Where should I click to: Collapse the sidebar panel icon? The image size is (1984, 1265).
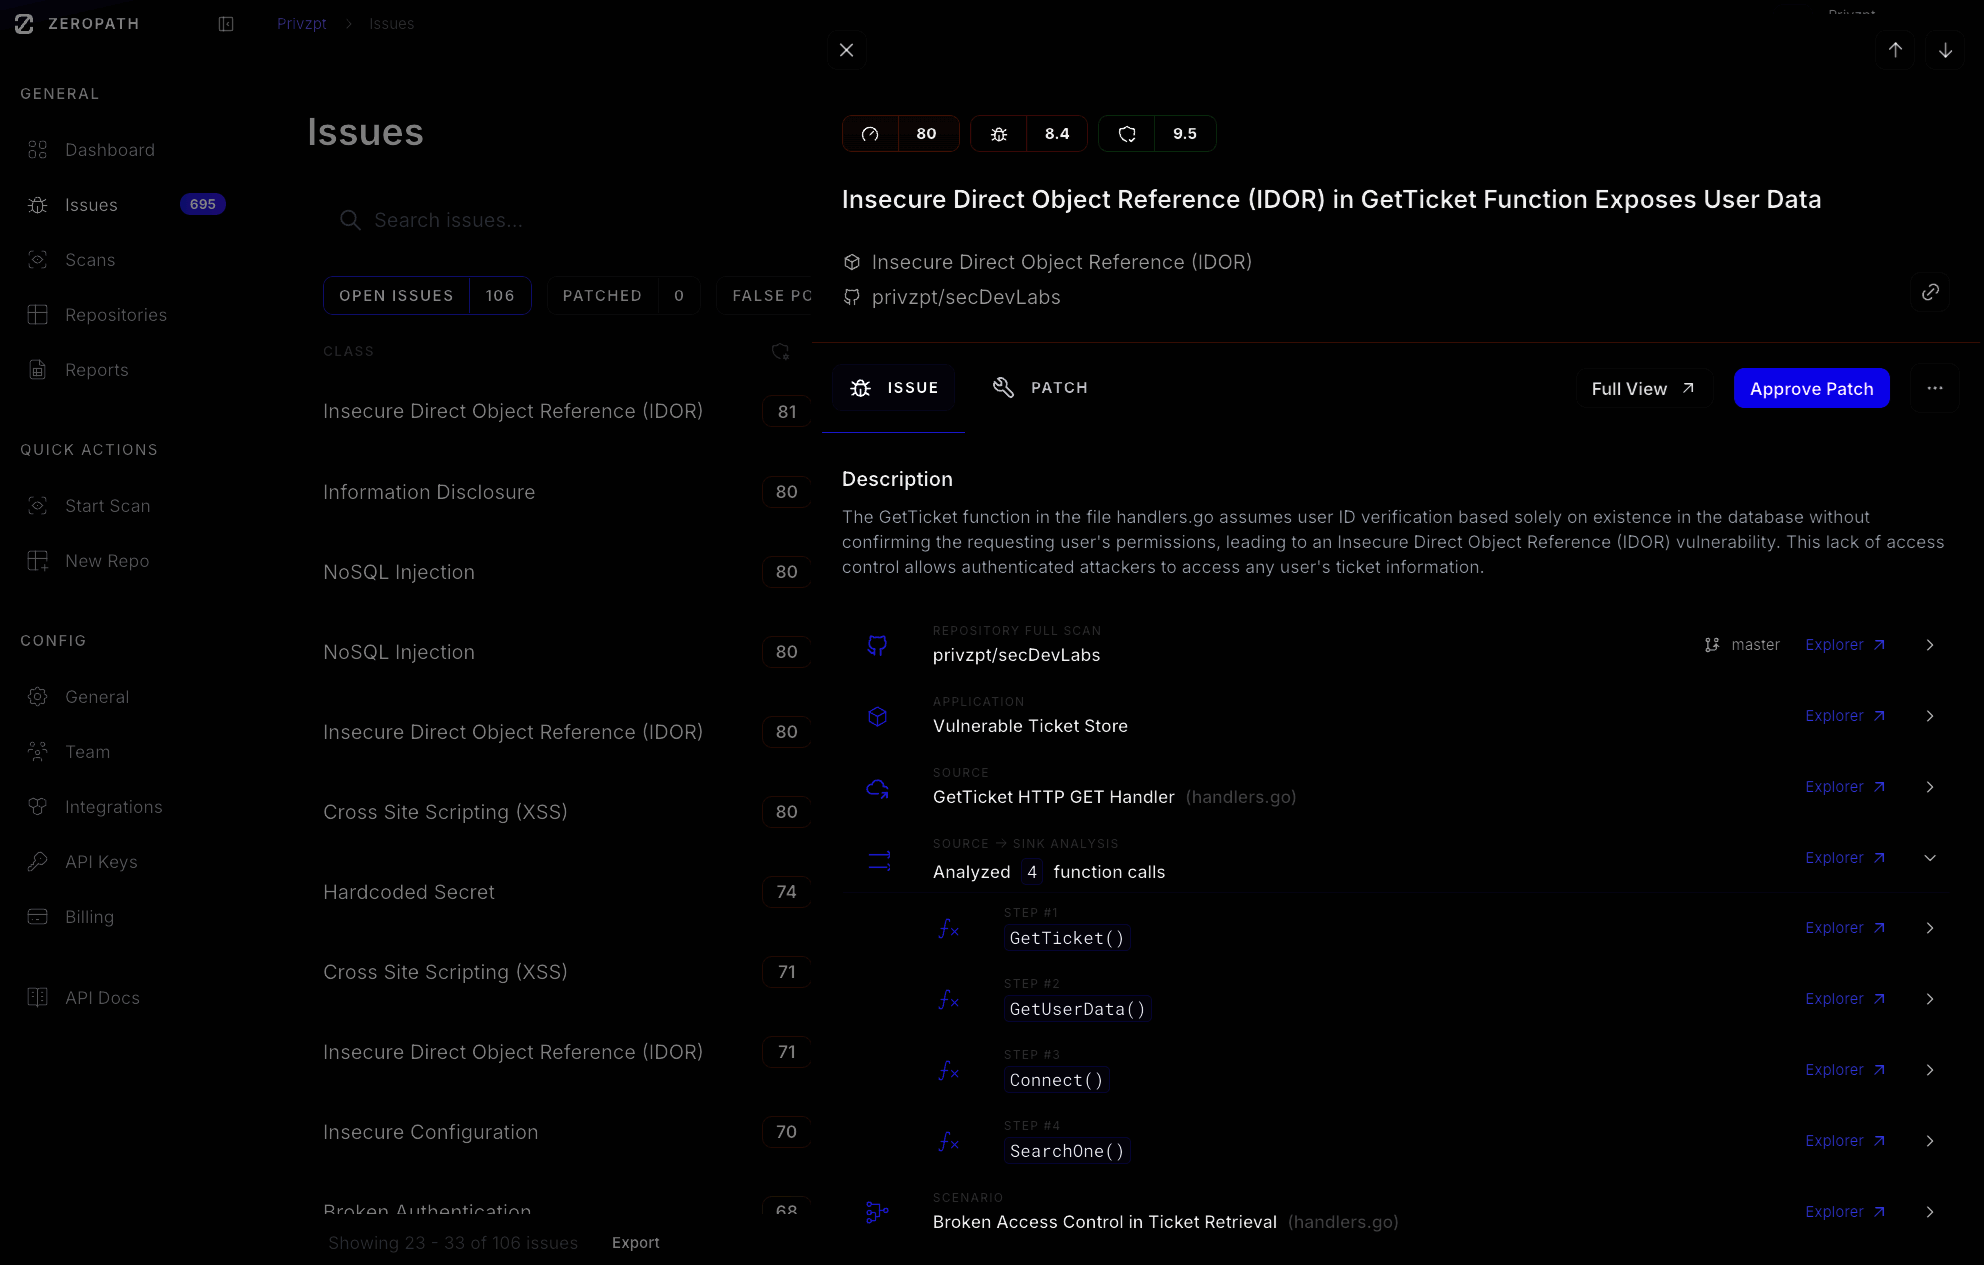coord(226,24)
